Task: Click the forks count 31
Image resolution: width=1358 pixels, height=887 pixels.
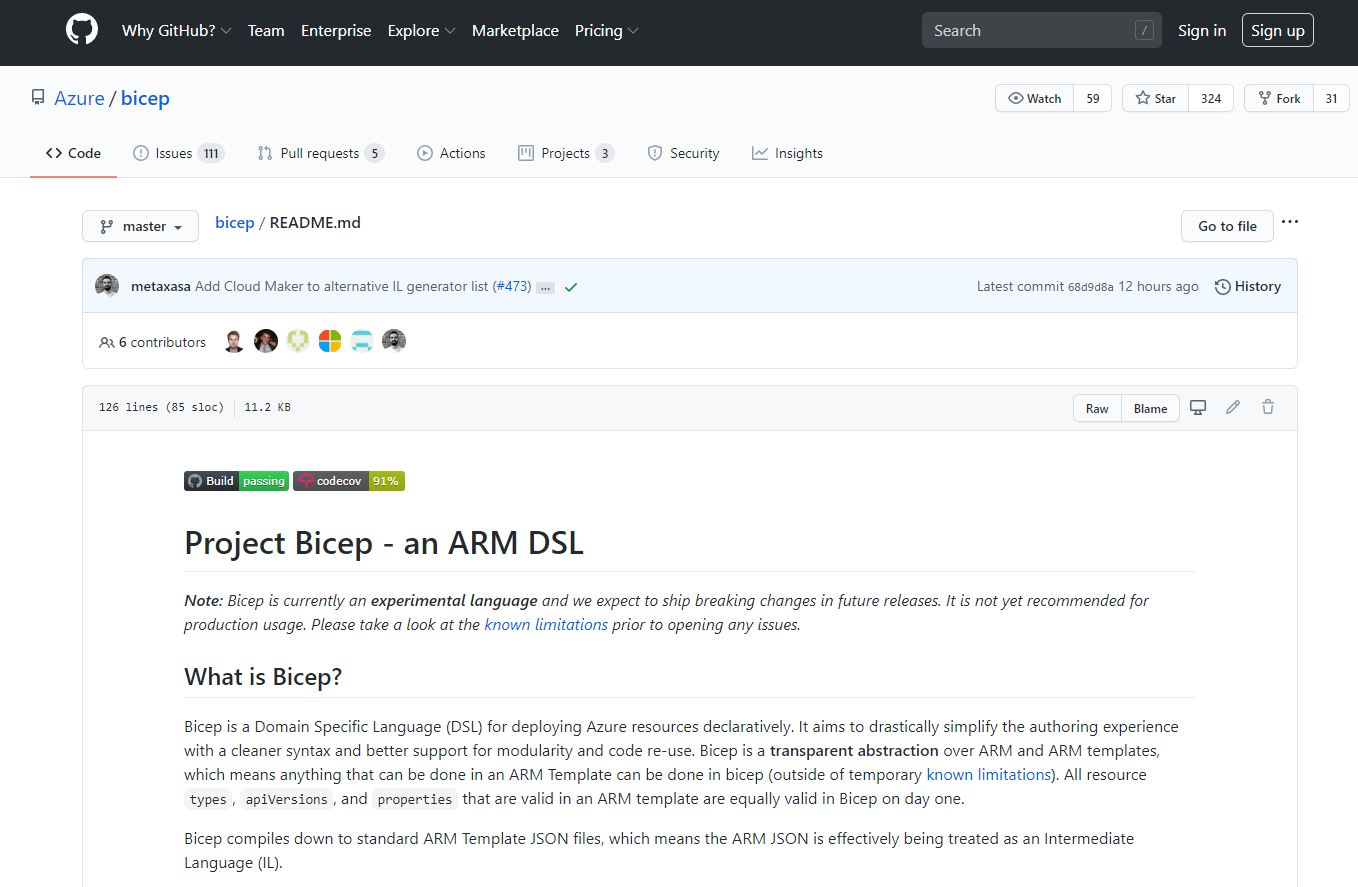Action: [1331, 98]
